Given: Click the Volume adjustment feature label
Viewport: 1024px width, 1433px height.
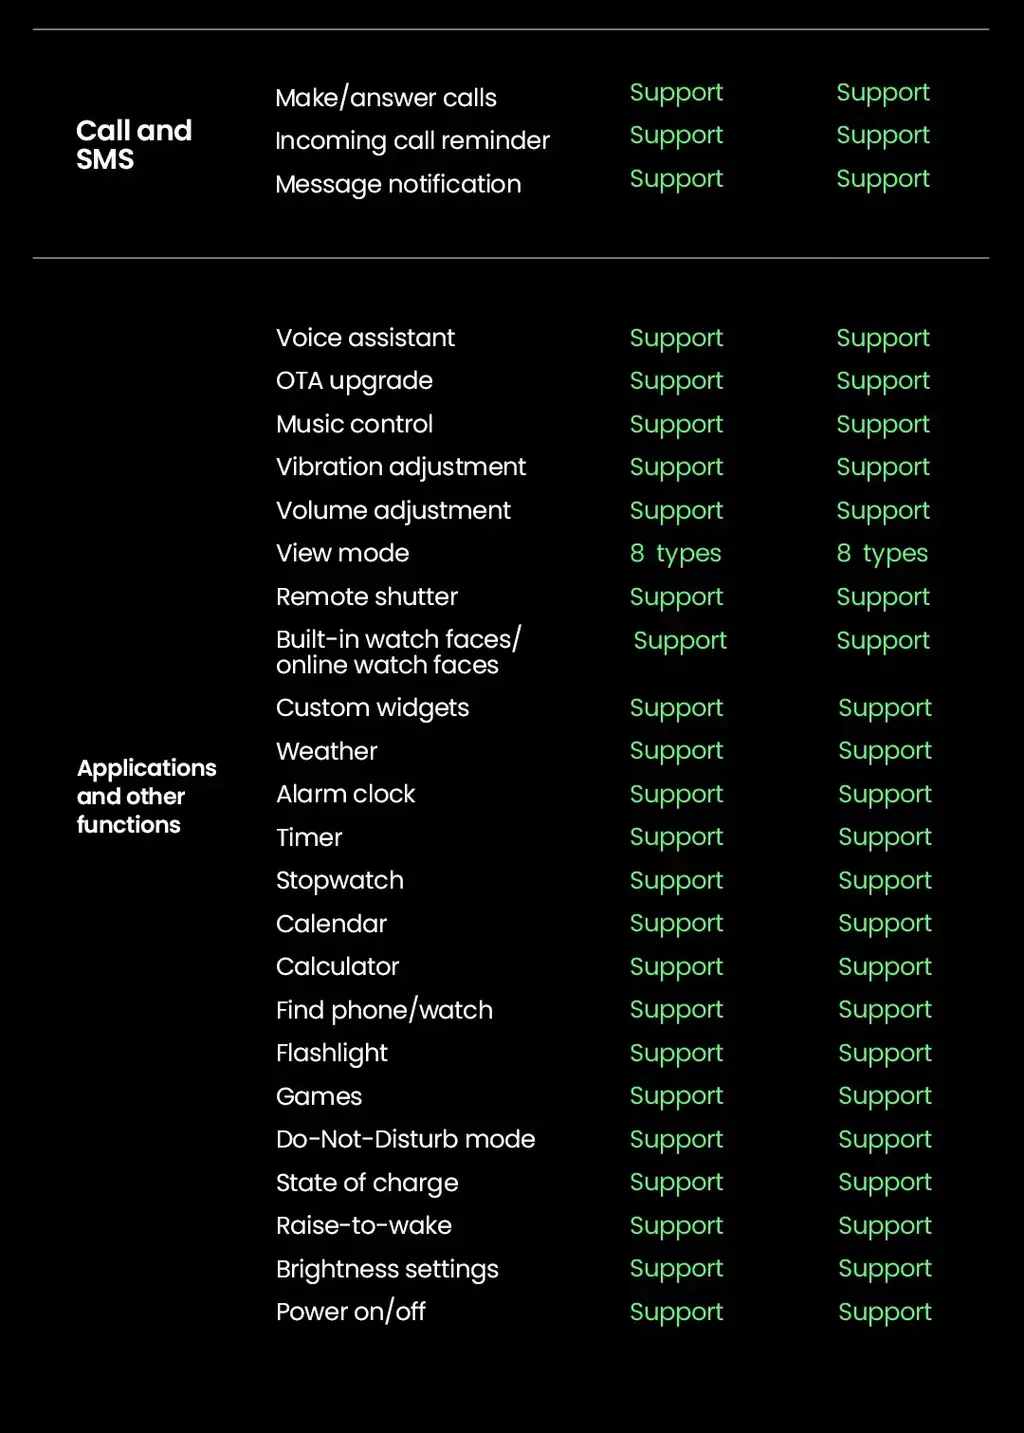Looking at the screenshot, I should [x=393, y=510].
